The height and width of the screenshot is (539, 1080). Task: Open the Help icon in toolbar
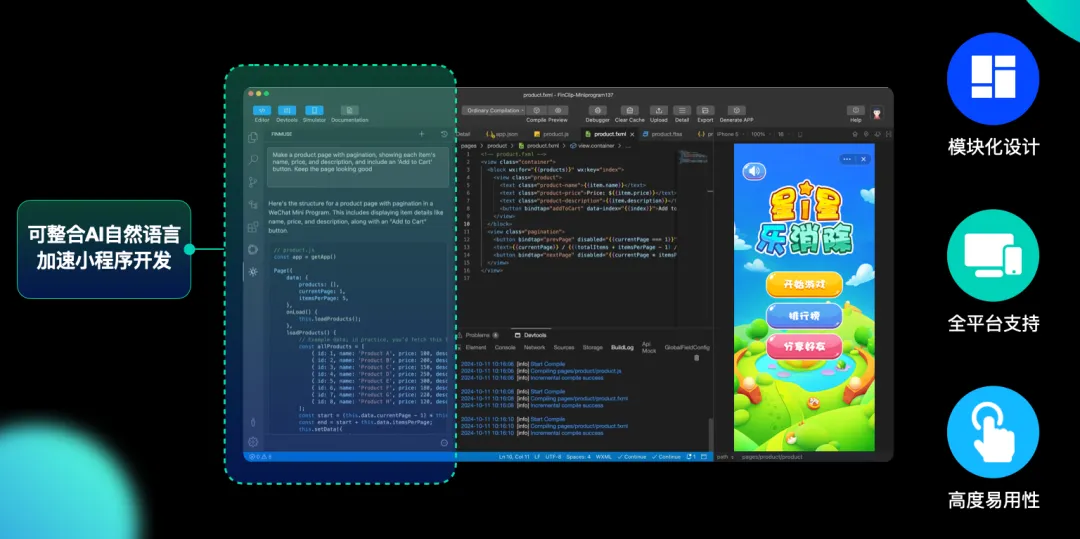coord(855,111)
